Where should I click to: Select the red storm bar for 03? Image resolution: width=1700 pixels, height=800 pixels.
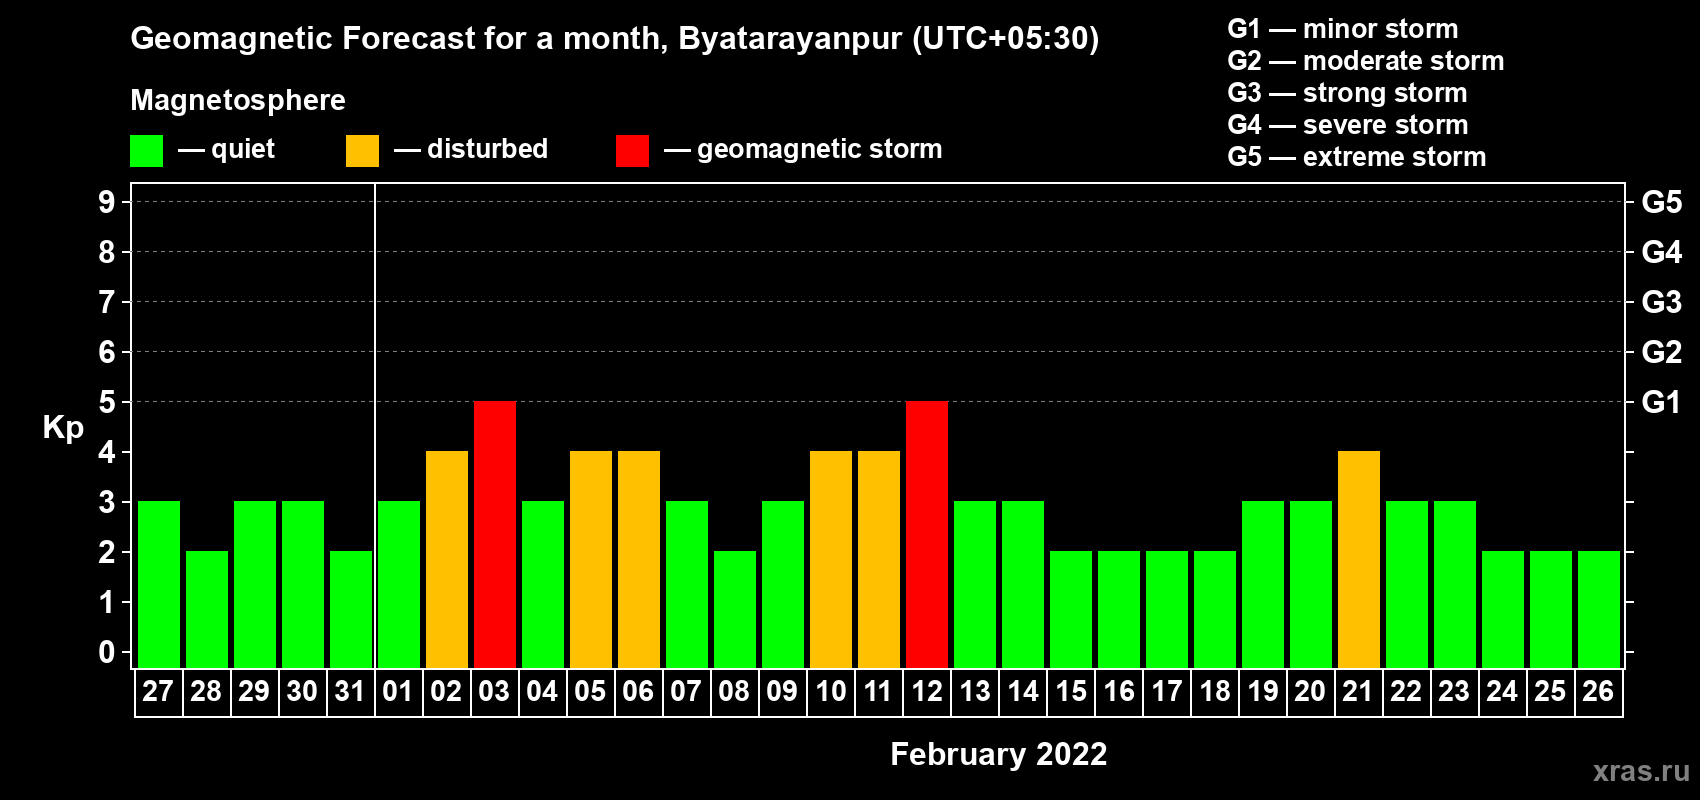click(x=495, y=534)
